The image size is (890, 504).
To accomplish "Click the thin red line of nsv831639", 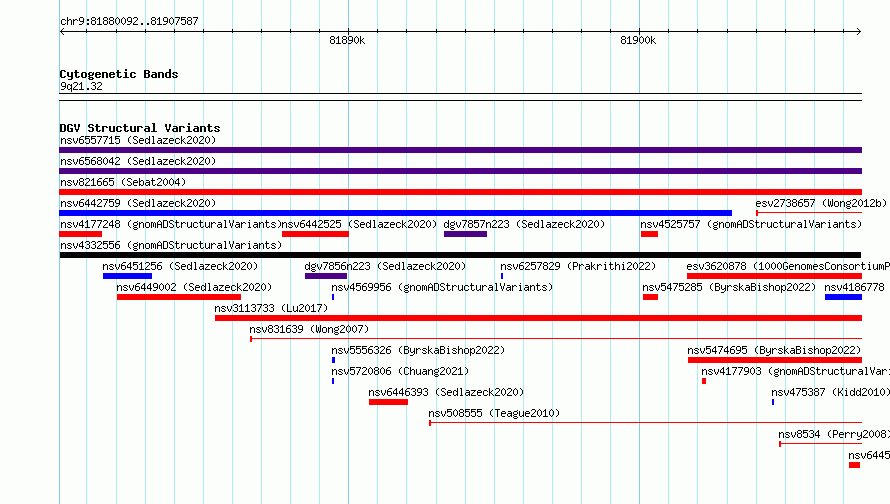I will coord(556,339).
